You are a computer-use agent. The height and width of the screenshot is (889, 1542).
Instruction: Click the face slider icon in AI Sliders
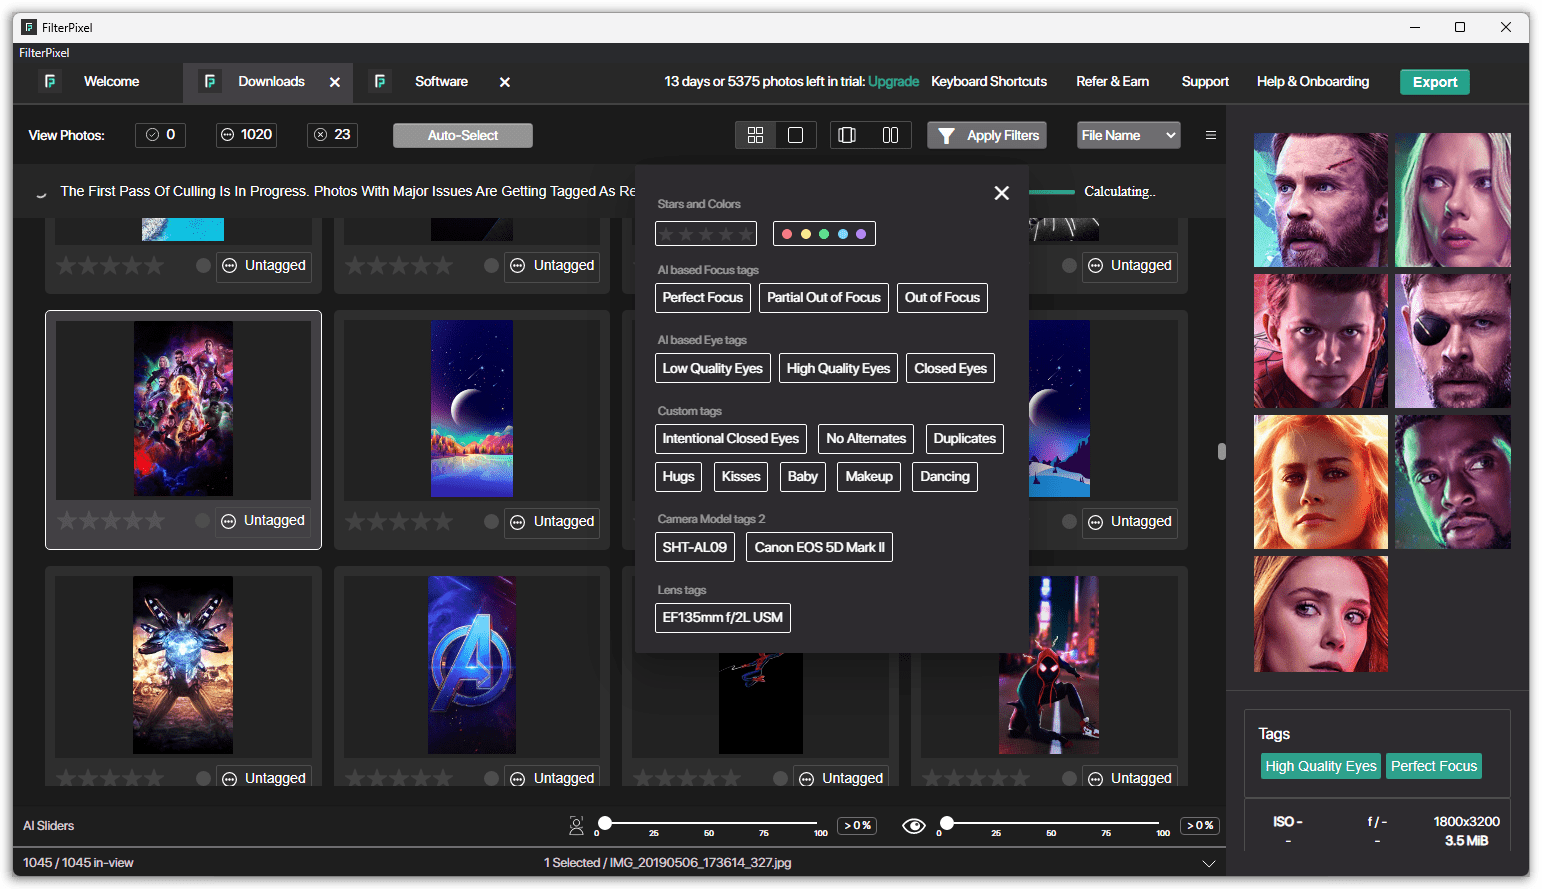(x=576, y=826)
